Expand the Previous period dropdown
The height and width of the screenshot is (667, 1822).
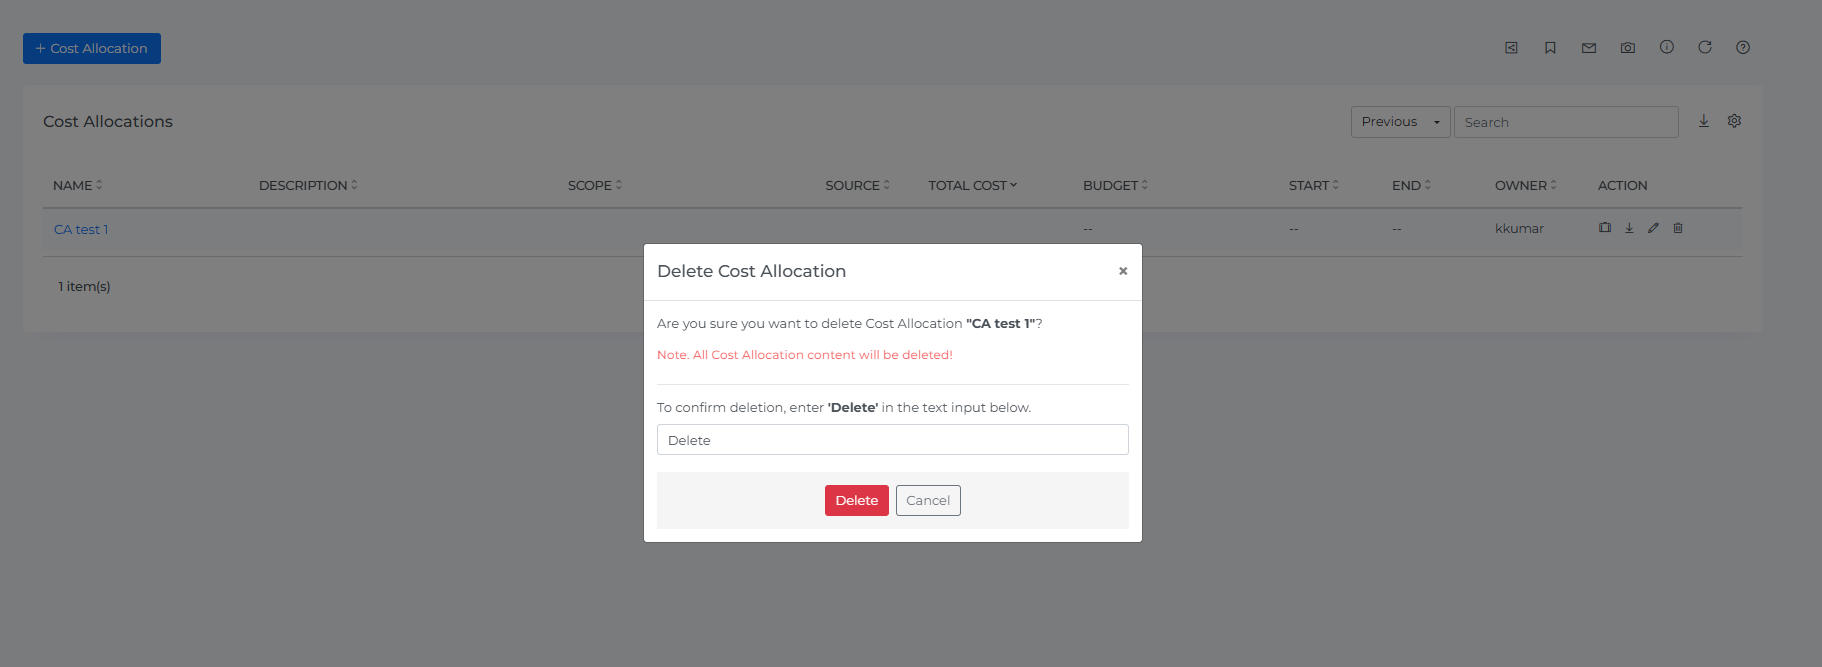click(1399, 122)
